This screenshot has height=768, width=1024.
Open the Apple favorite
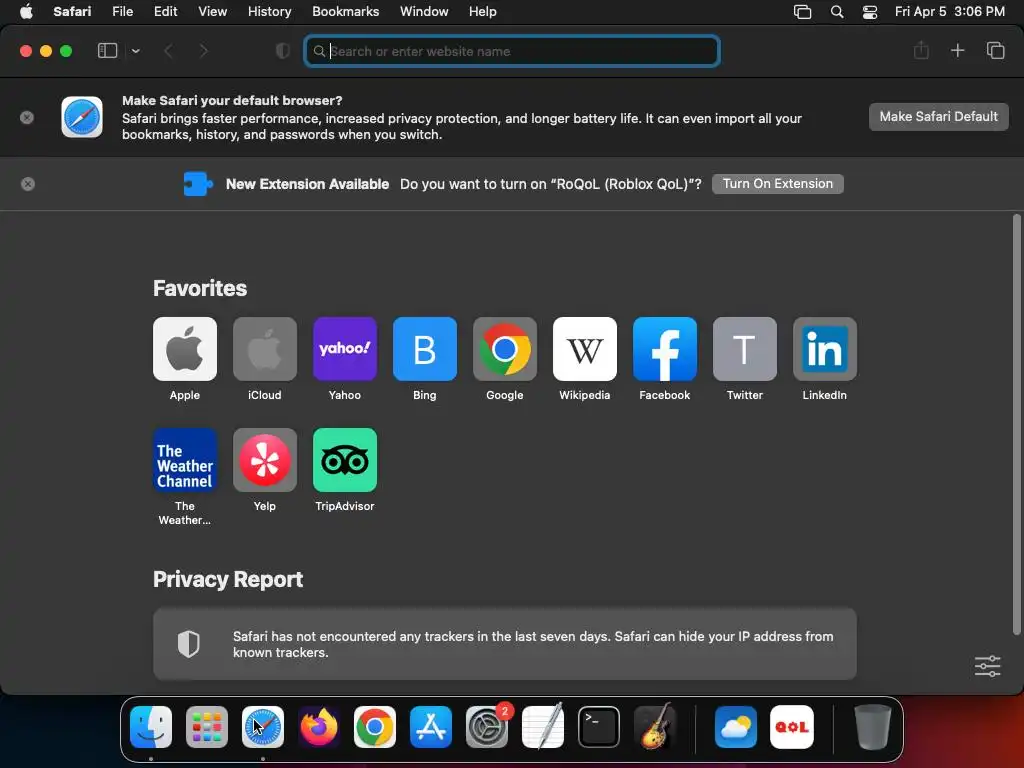tap(185, 349)
